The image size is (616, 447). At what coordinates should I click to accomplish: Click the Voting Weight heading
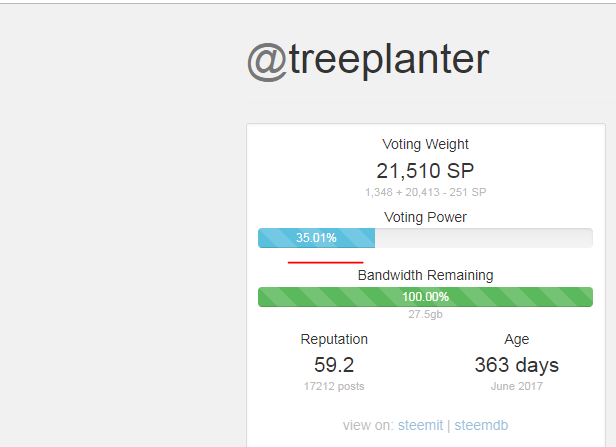[425, 144]
